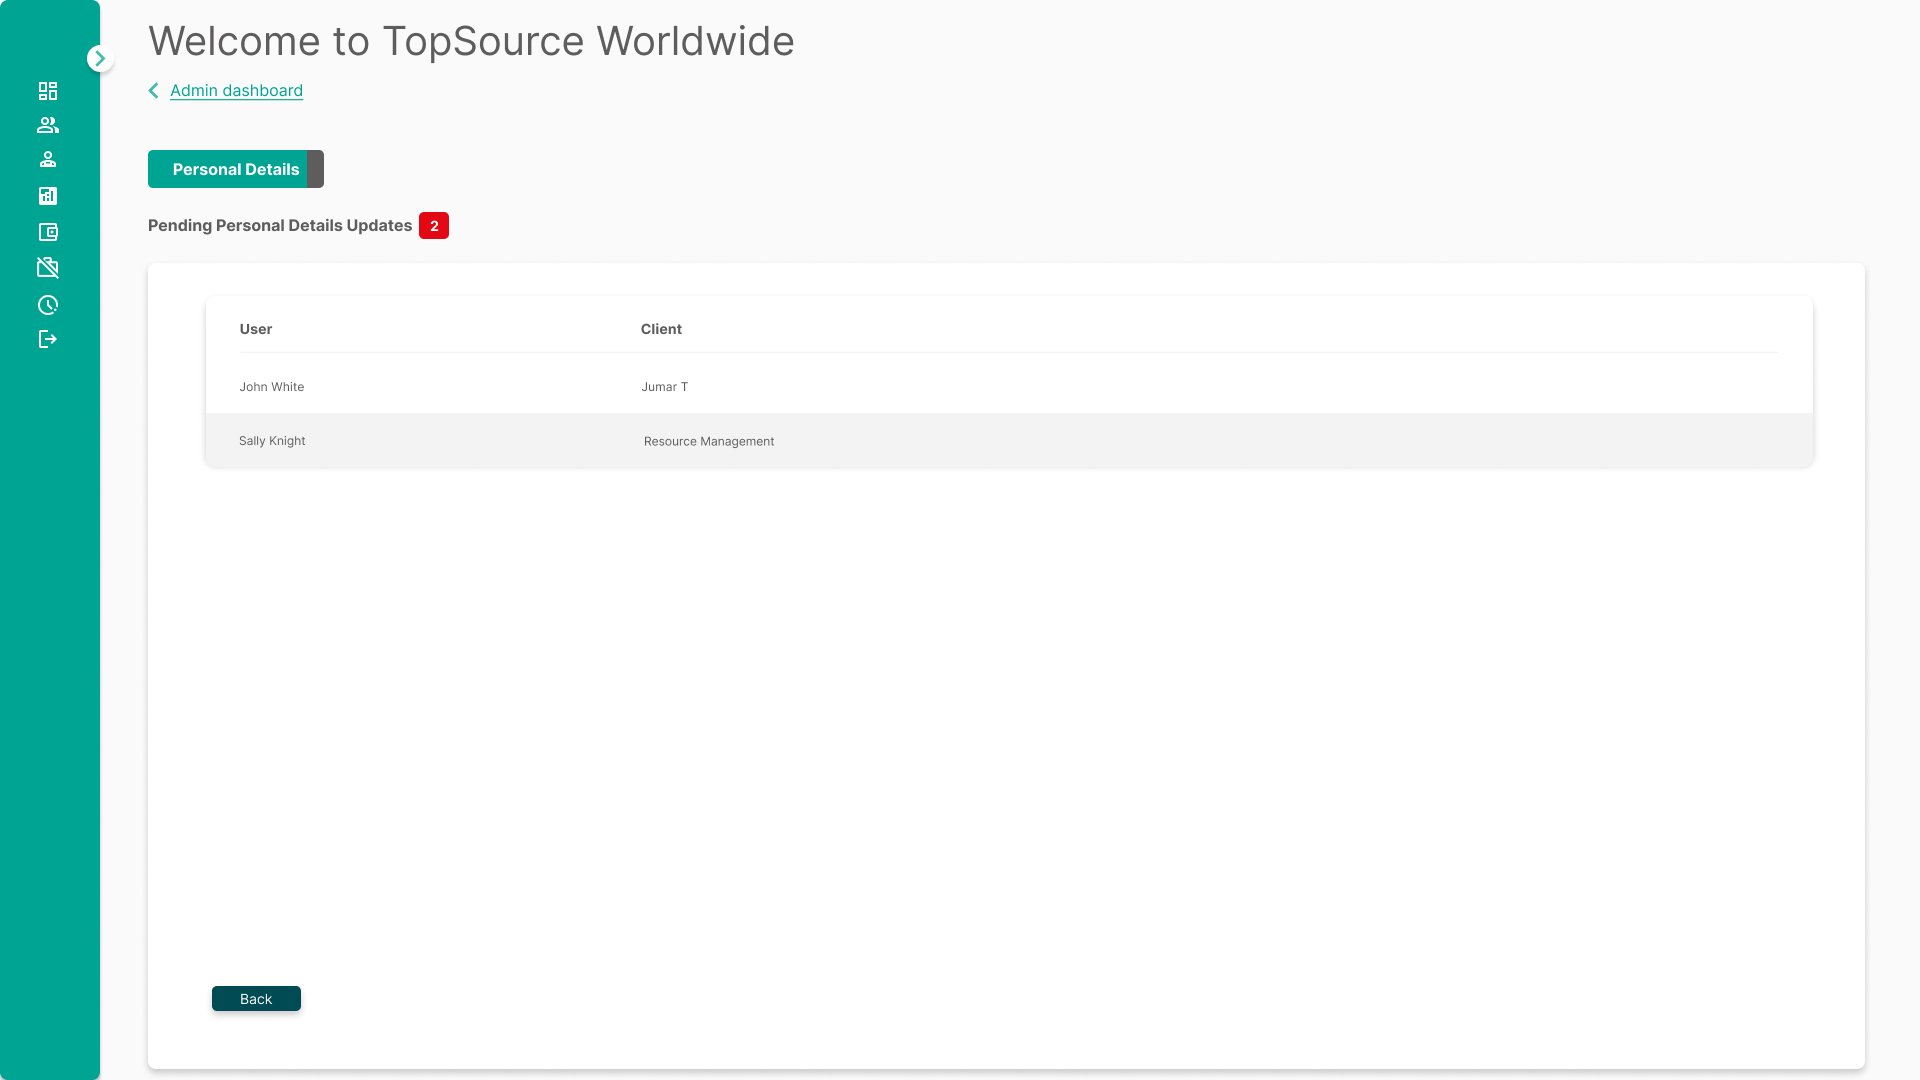Click the User column header

[x=256, y=329]
